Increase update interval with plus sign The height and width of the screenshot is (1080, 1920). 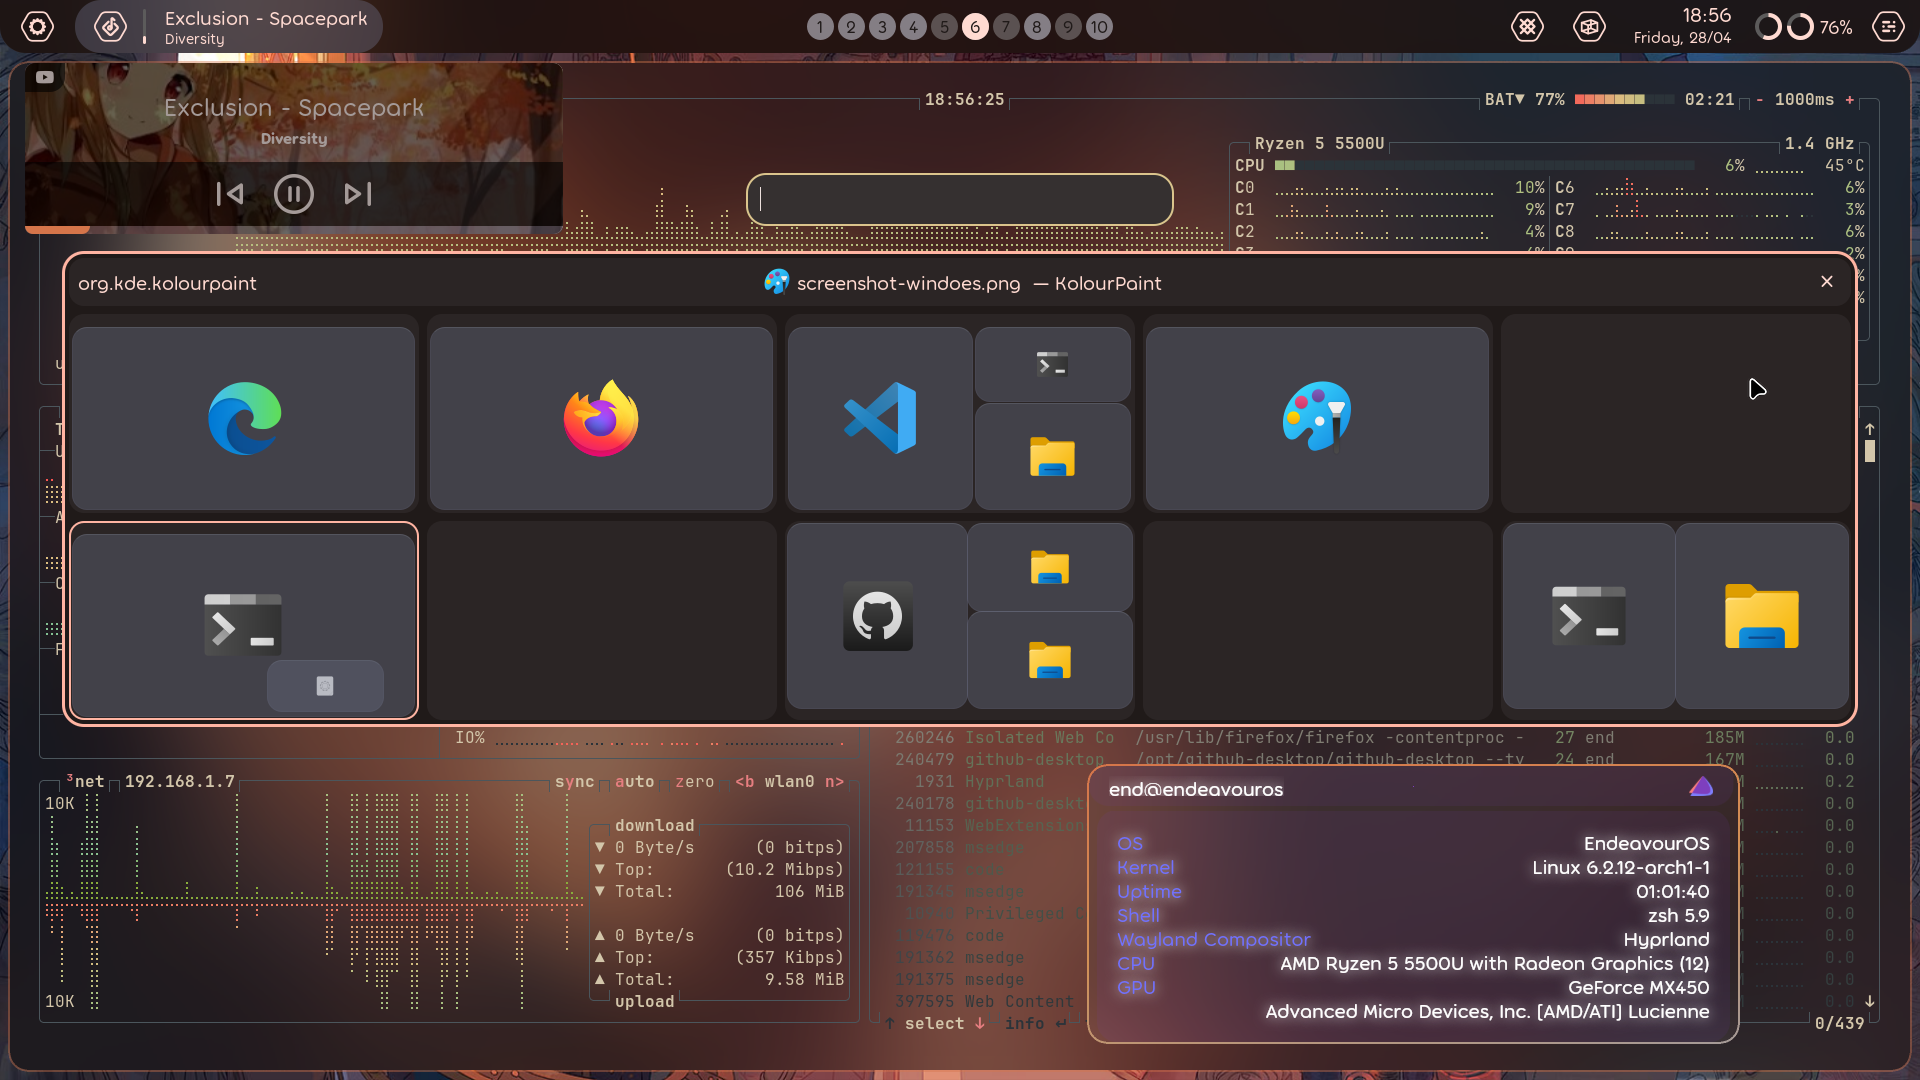coord(1850,99)
